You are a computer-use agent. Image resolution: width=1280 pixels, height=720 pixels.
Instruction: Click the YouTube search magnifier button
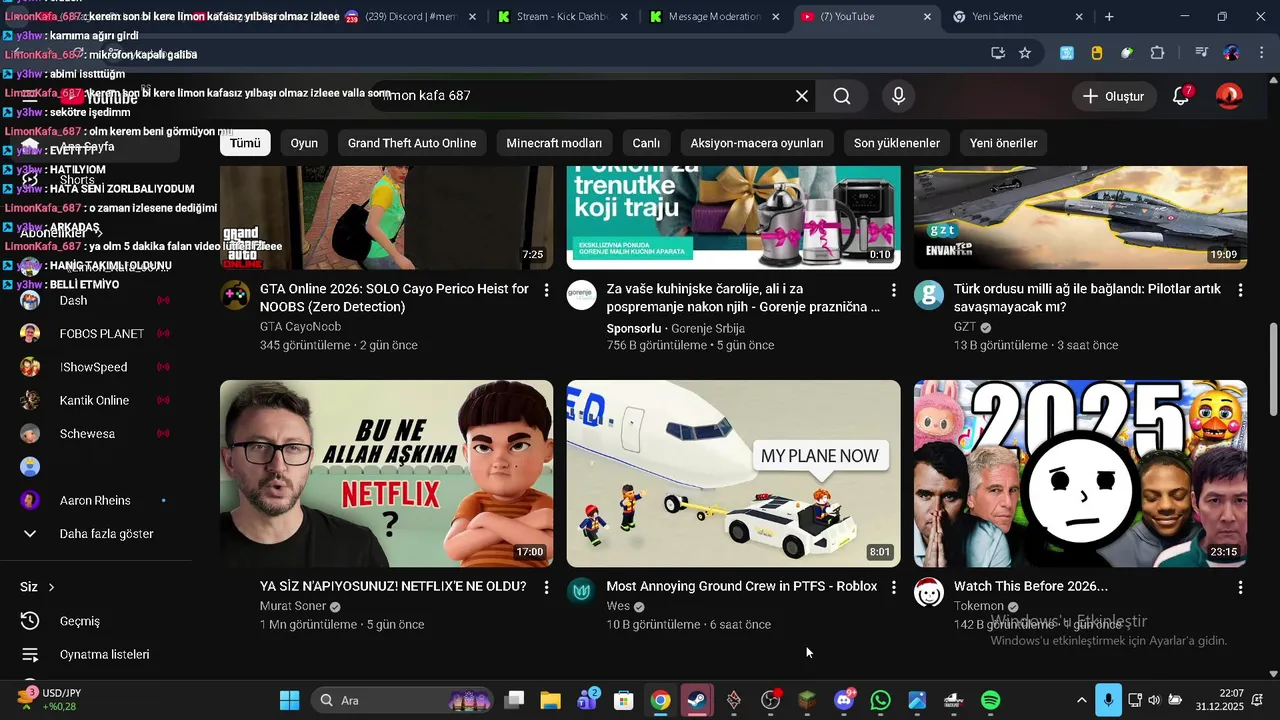[842, 96]
